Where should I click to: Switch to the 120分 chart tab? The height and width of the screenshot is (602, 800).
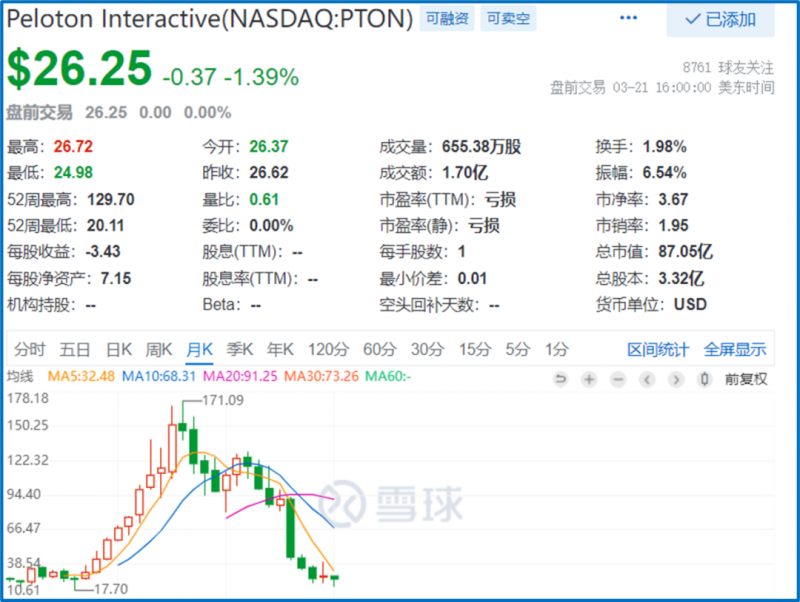click(328, 349)
